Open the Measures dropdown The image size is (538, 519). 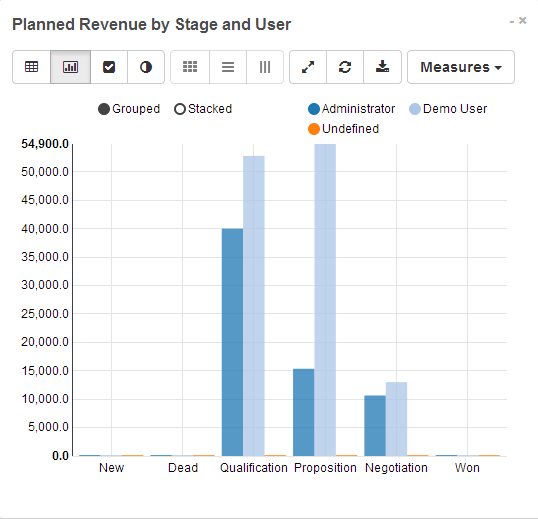(461, 67)
